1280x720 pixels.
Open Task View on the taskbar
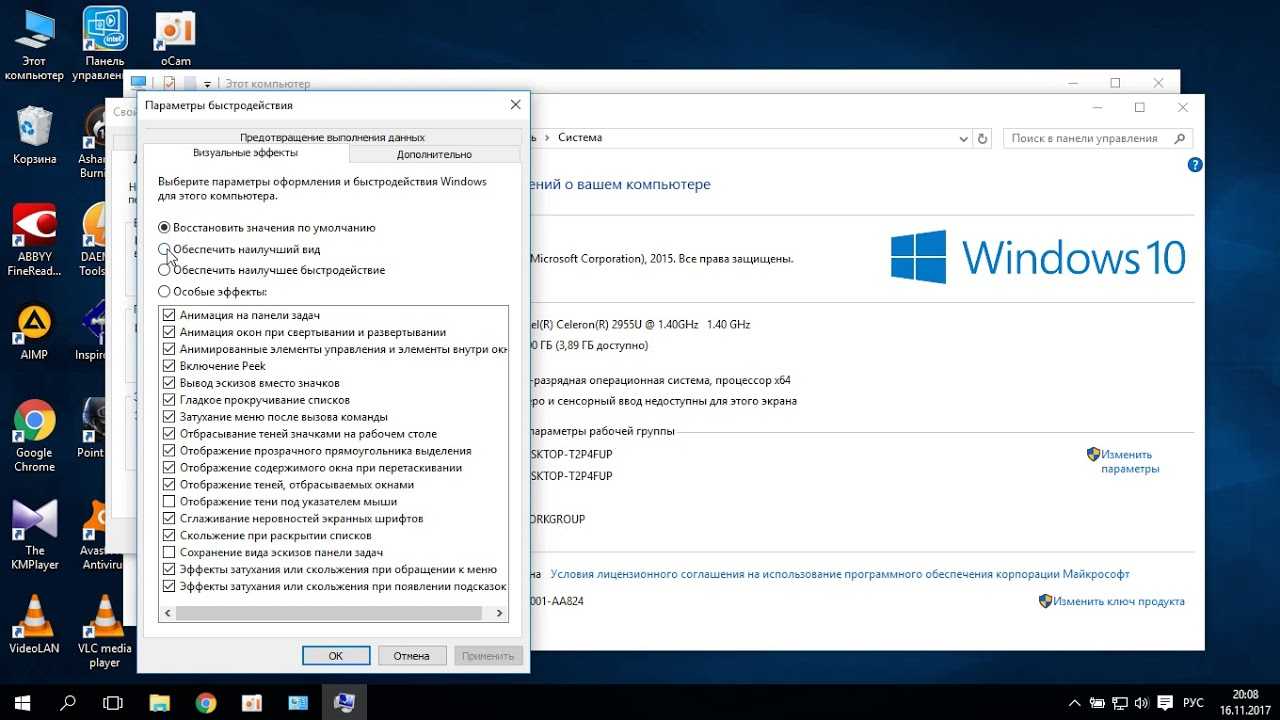click(x=113, y=702)
